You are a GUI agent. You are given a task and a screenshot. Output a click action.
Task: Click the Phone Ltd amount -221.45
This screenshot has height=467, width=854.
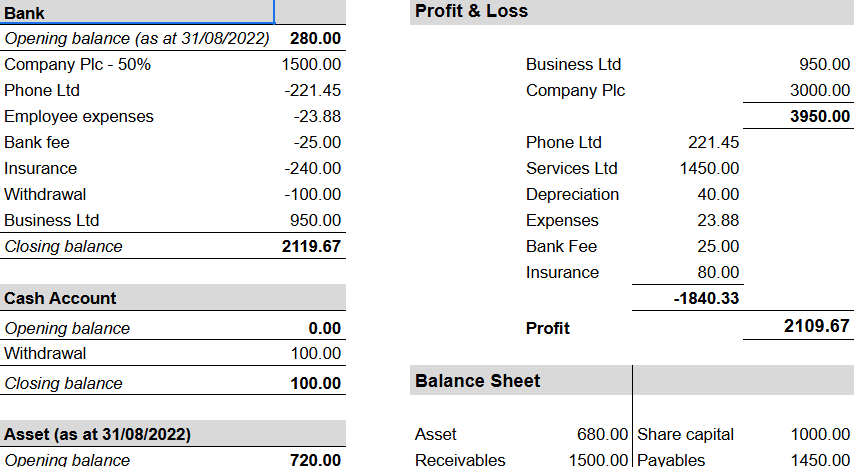click(310, 90)
